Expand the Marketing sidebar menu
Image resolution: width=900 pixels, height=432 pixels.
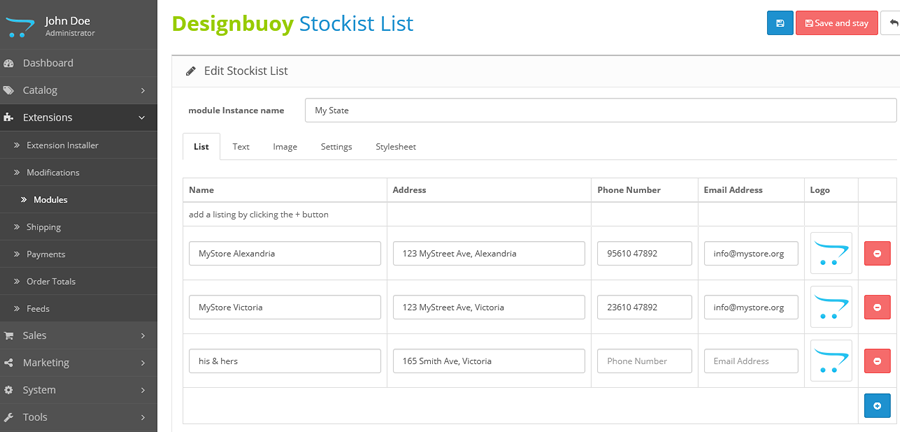(x=78, y=363)
